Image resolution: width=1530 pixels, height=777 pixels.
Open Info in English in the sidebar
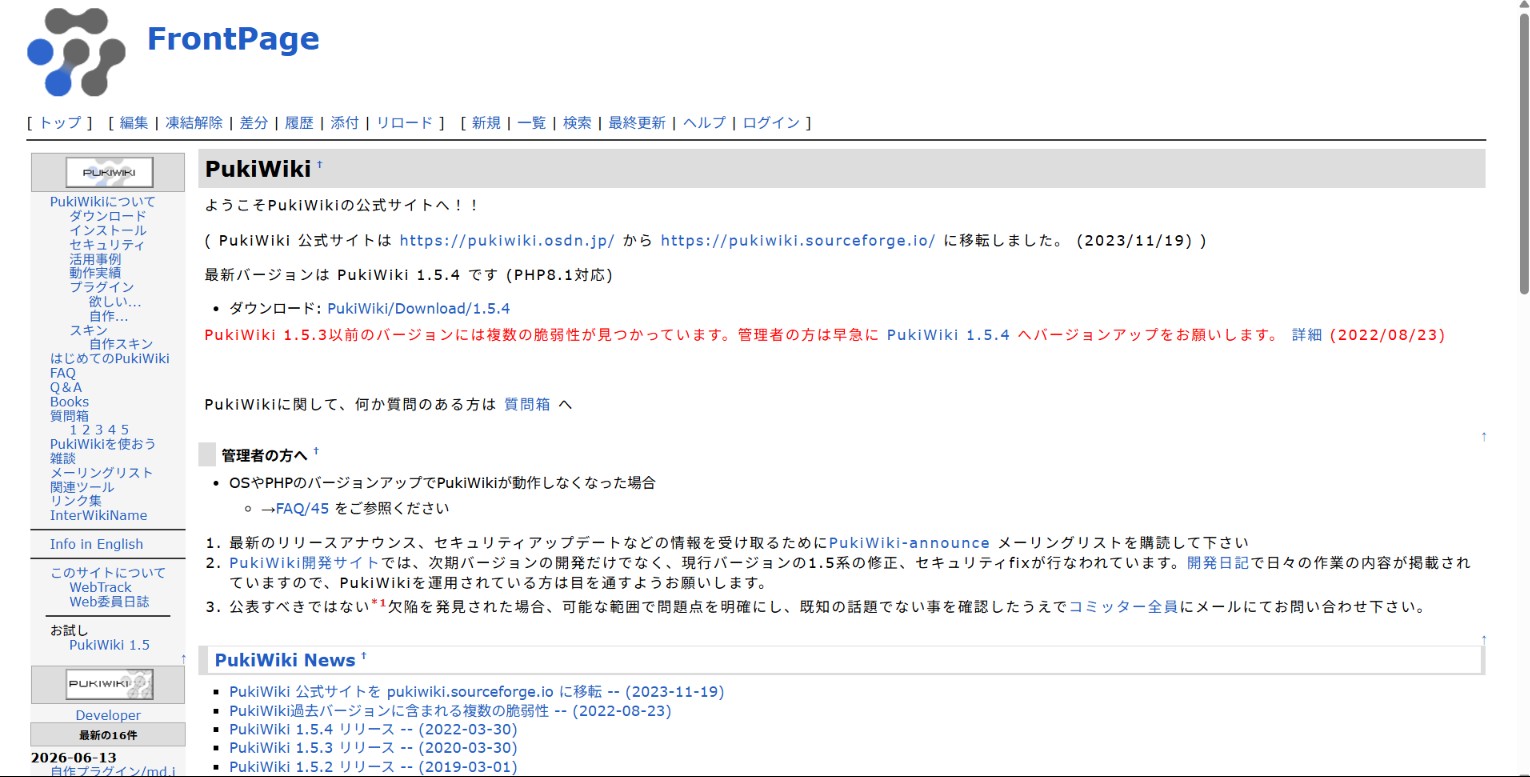click(x=96, y=544)
